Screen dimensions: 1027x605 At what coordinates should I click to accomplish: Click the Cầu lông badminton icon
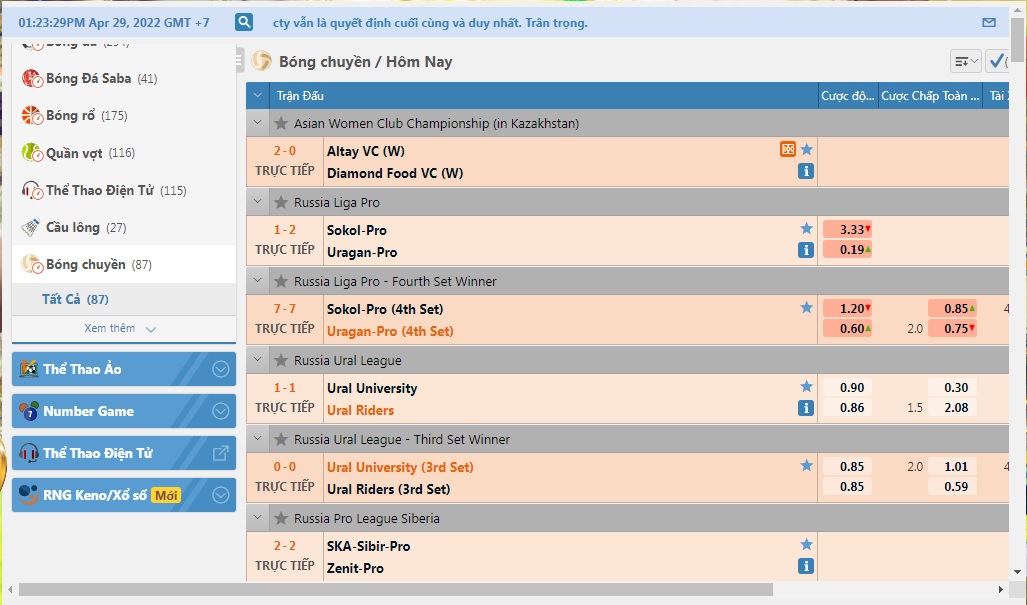tap(32, 228)
